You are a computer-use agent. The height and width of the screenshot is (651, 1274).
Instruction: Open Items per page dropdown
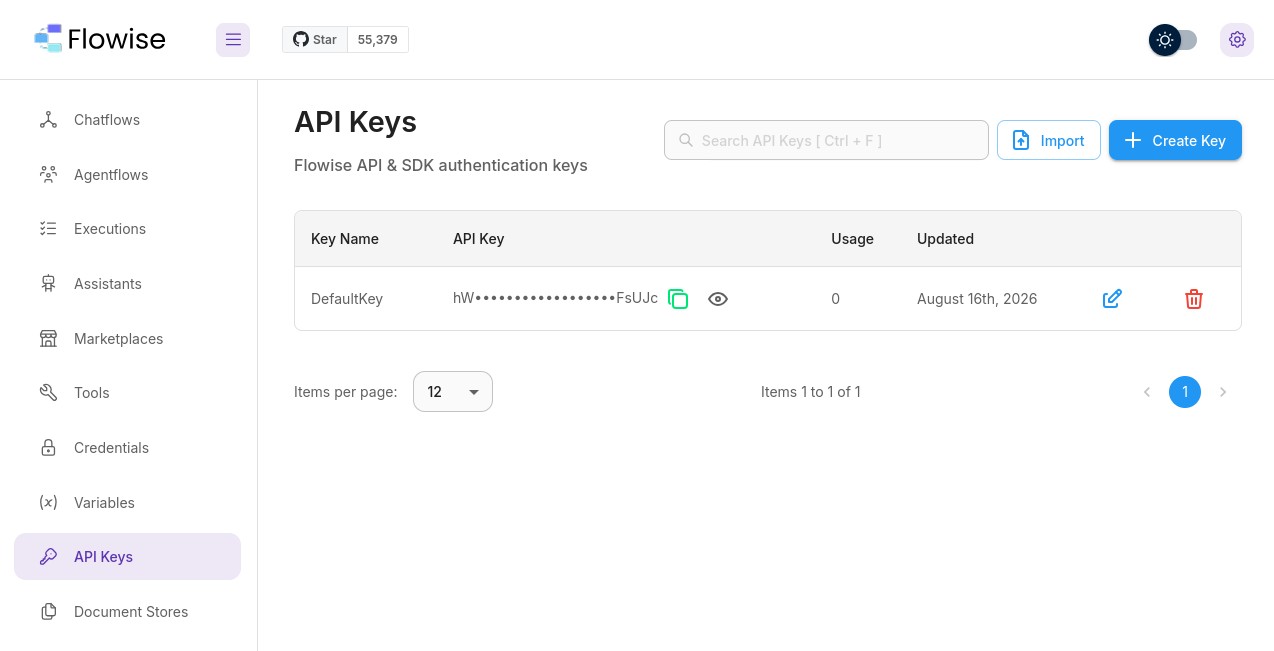(453, 392)
